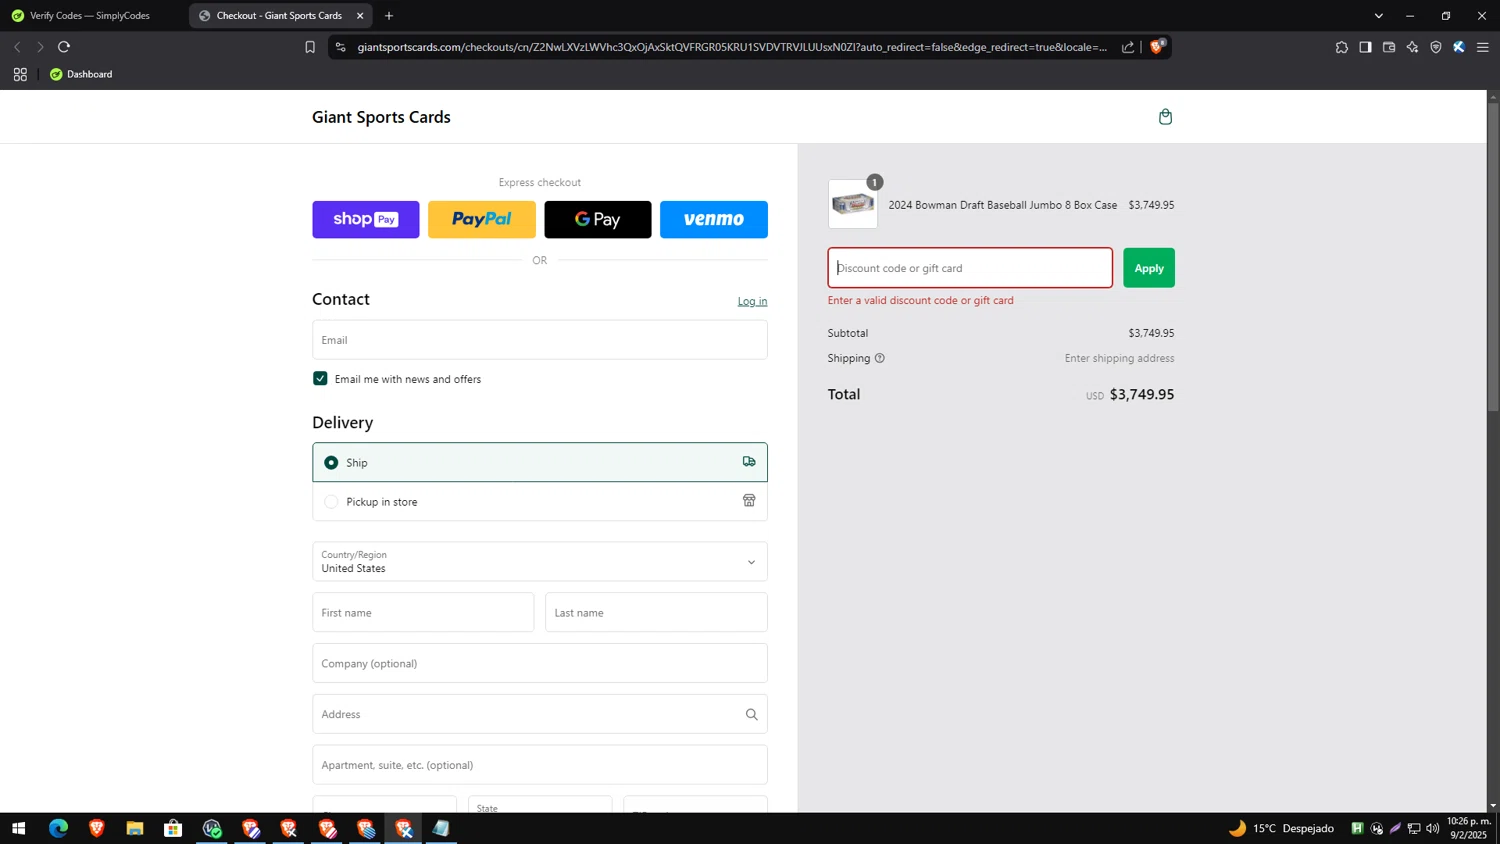Screen dimensions: 1500x844
Task: View site information icon in address bar
Action: click(x=341, y=47)
